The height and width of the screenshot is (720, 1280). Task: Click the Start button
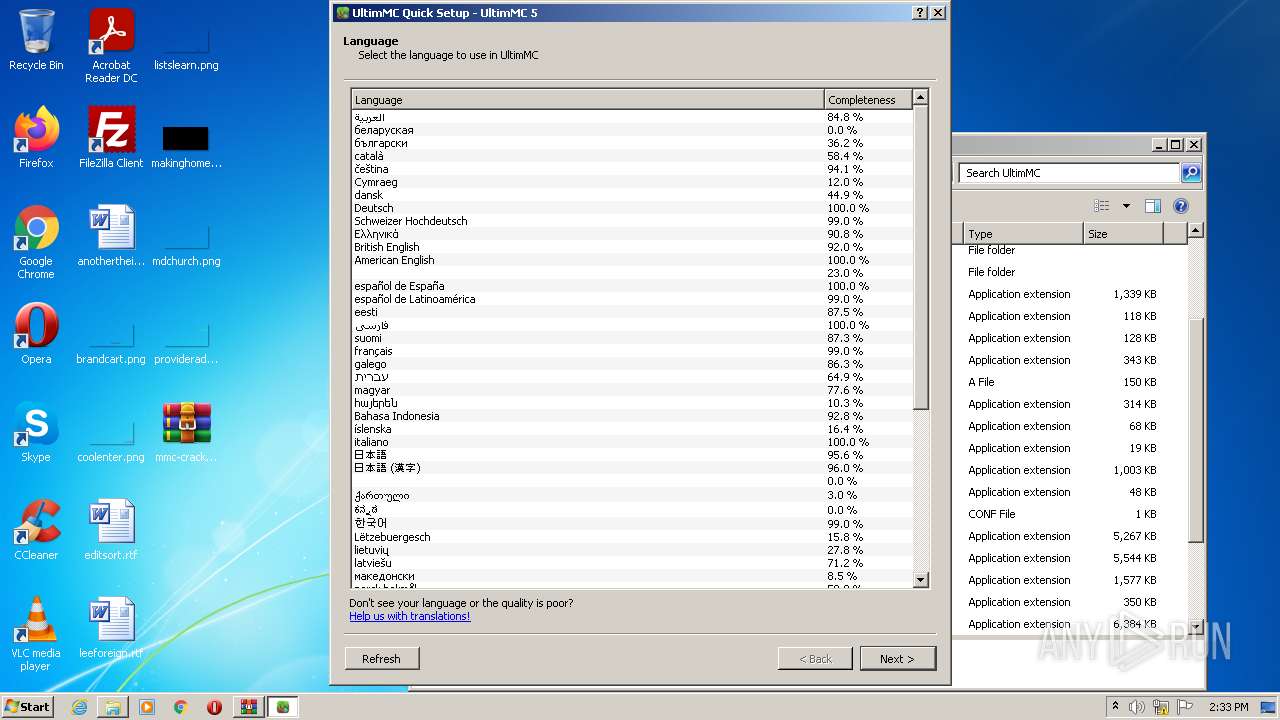coord(27,707)
